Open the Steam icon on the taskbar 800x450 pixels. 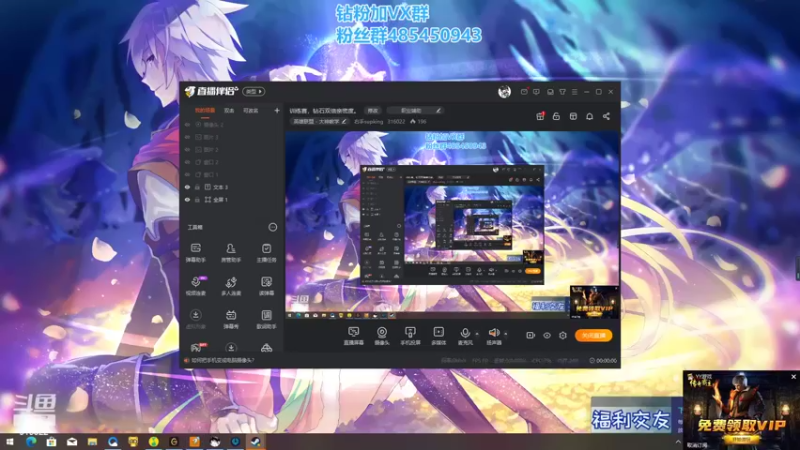point(256,442)
